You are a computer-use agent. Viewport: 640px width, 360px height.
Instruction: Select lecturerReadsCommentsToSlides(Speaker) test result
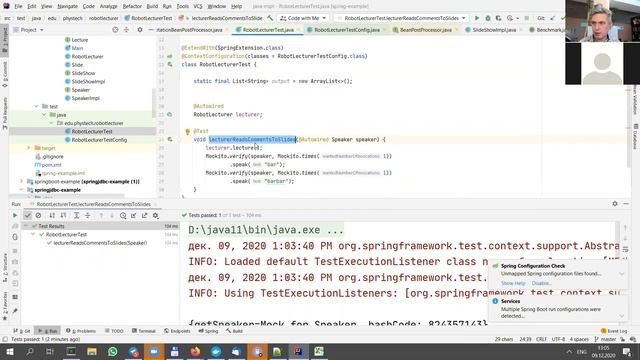coord(100,243)
